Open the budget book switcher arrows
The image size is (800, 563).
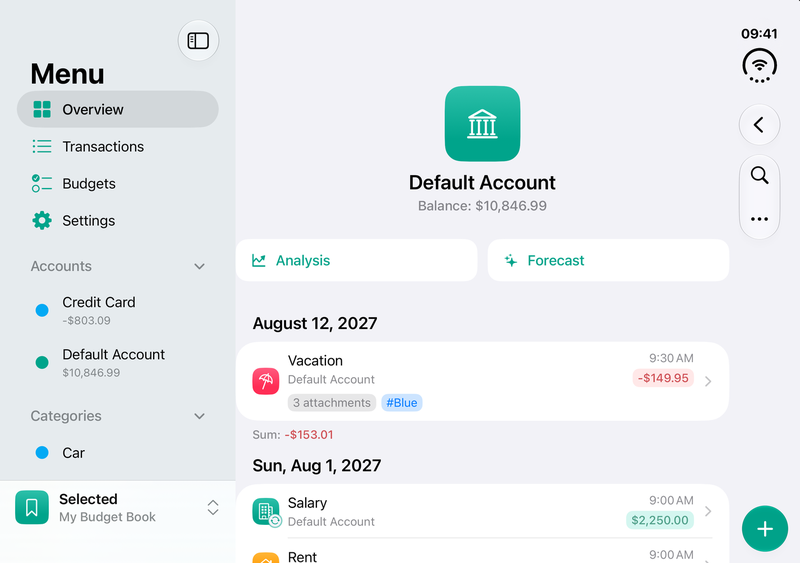point(213,507)
